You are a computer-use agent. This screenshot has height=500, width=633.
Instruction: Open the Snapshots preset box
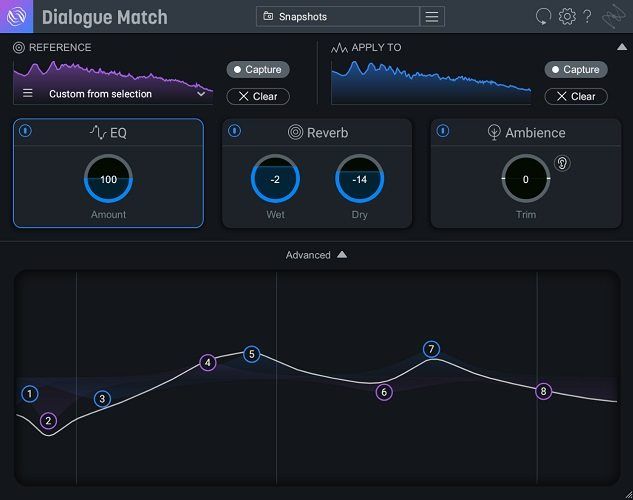coord(337,17)
